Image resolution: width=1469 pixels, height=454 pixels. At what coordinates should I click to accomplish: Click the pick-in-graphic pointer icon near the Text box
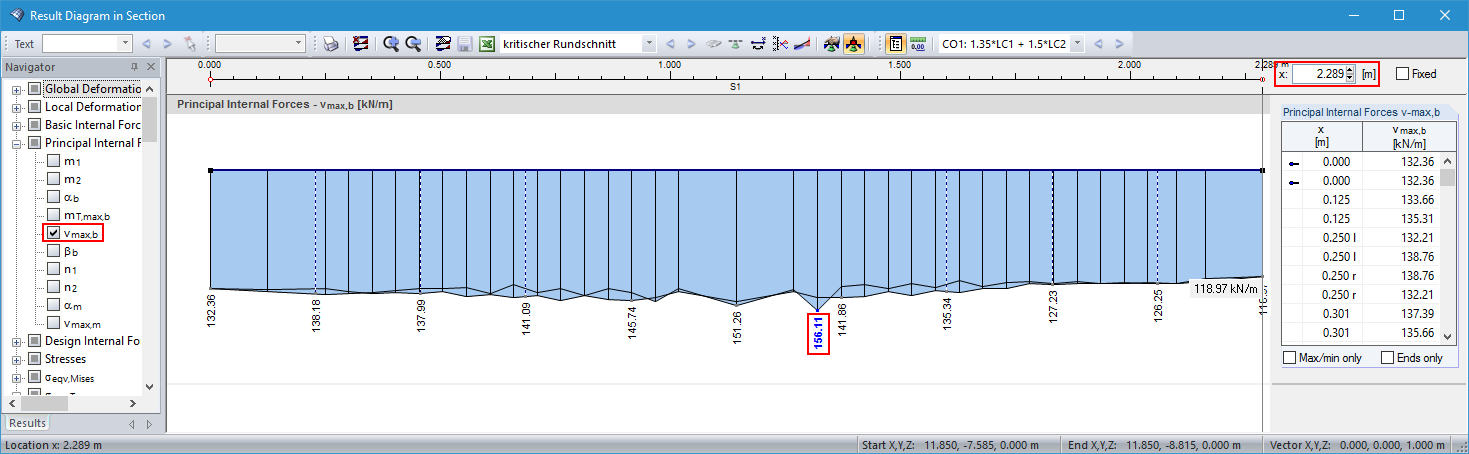click(191, 44)
